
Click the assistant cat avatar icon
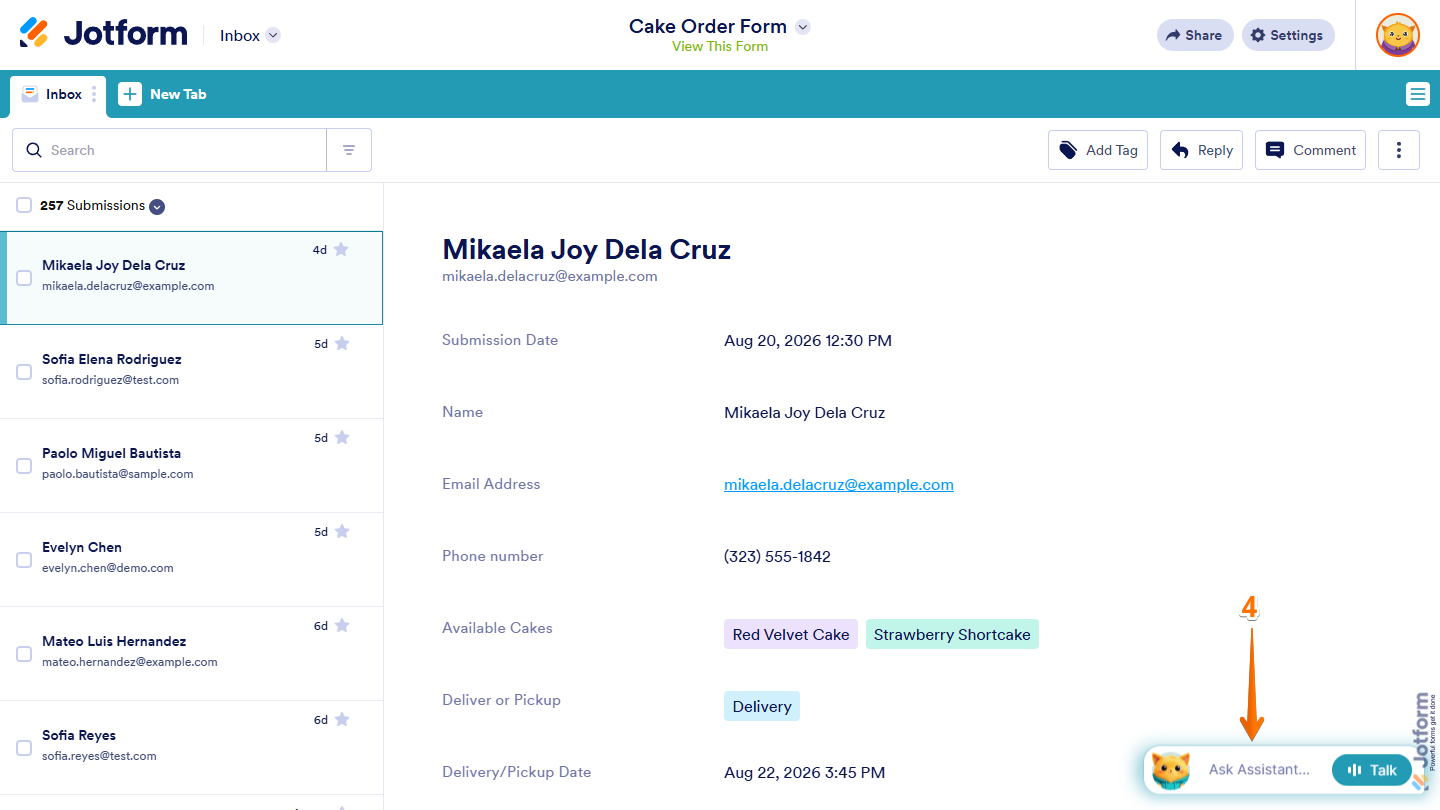[1171, 769]
